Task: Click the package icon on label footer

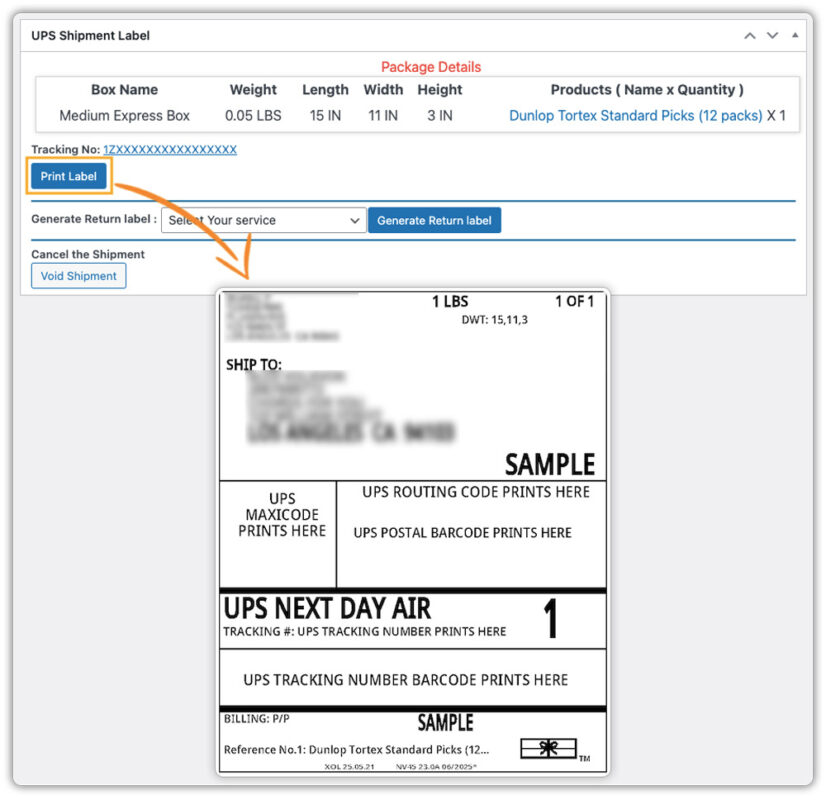Action: [548, 748]
